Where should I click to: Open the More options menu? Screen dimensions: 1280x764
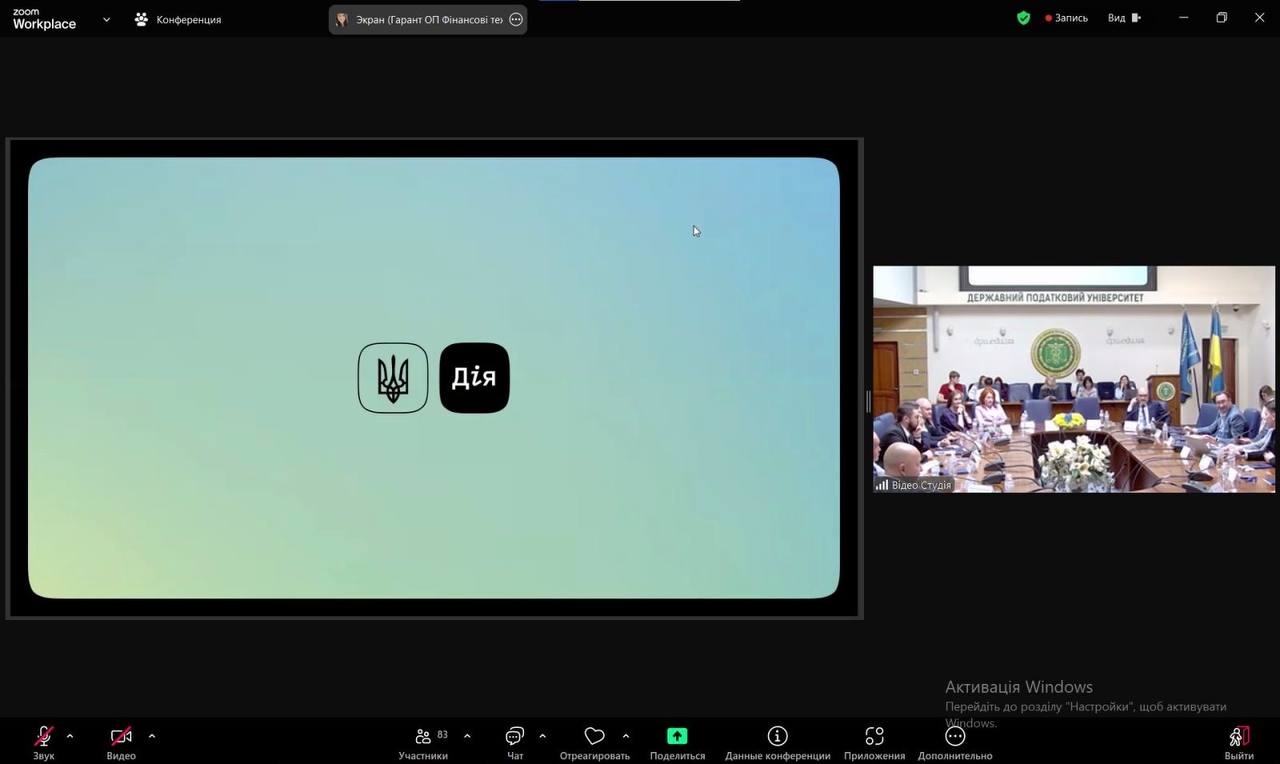pyautogui.click(x=955, y=742)
